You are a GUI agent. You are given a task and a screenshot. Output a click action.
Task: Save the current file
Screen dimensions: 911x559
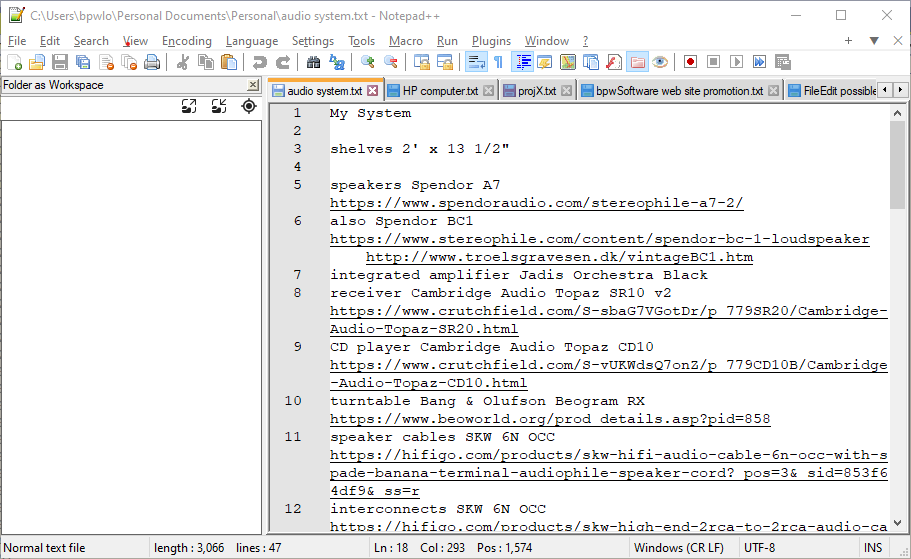coord(60,62)
